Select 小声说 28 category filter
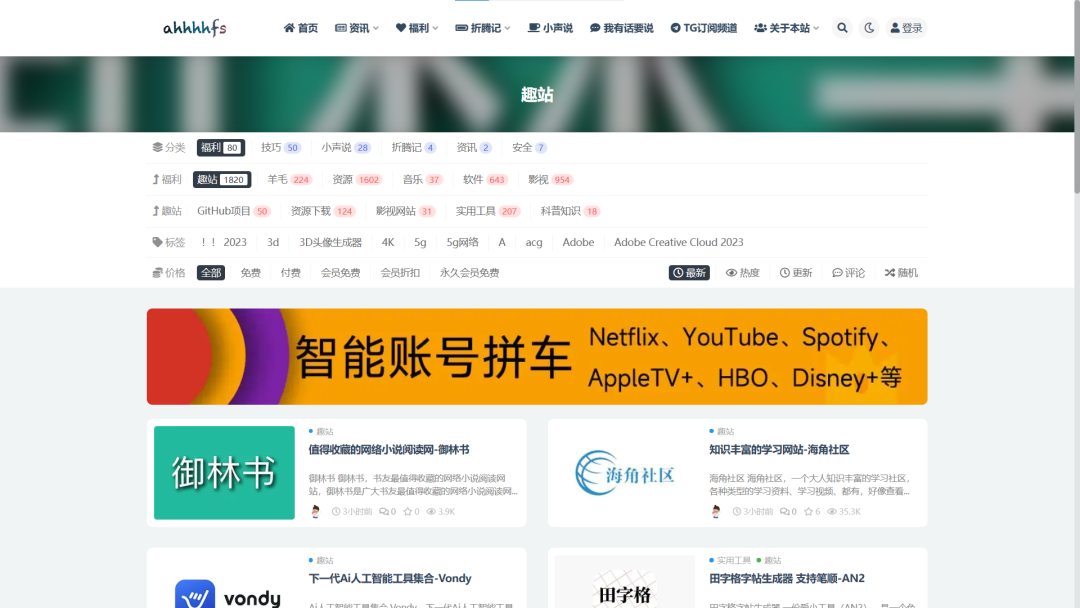This screenshot has width=1080, height=608. pyautogui.click(x=346, y=147)
